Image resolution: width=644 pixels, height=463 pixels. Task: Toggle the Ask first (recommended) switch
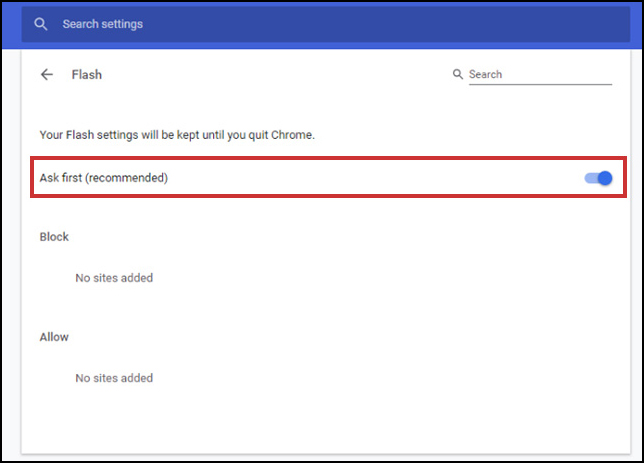pyautogui.click(x=598, y=178)
